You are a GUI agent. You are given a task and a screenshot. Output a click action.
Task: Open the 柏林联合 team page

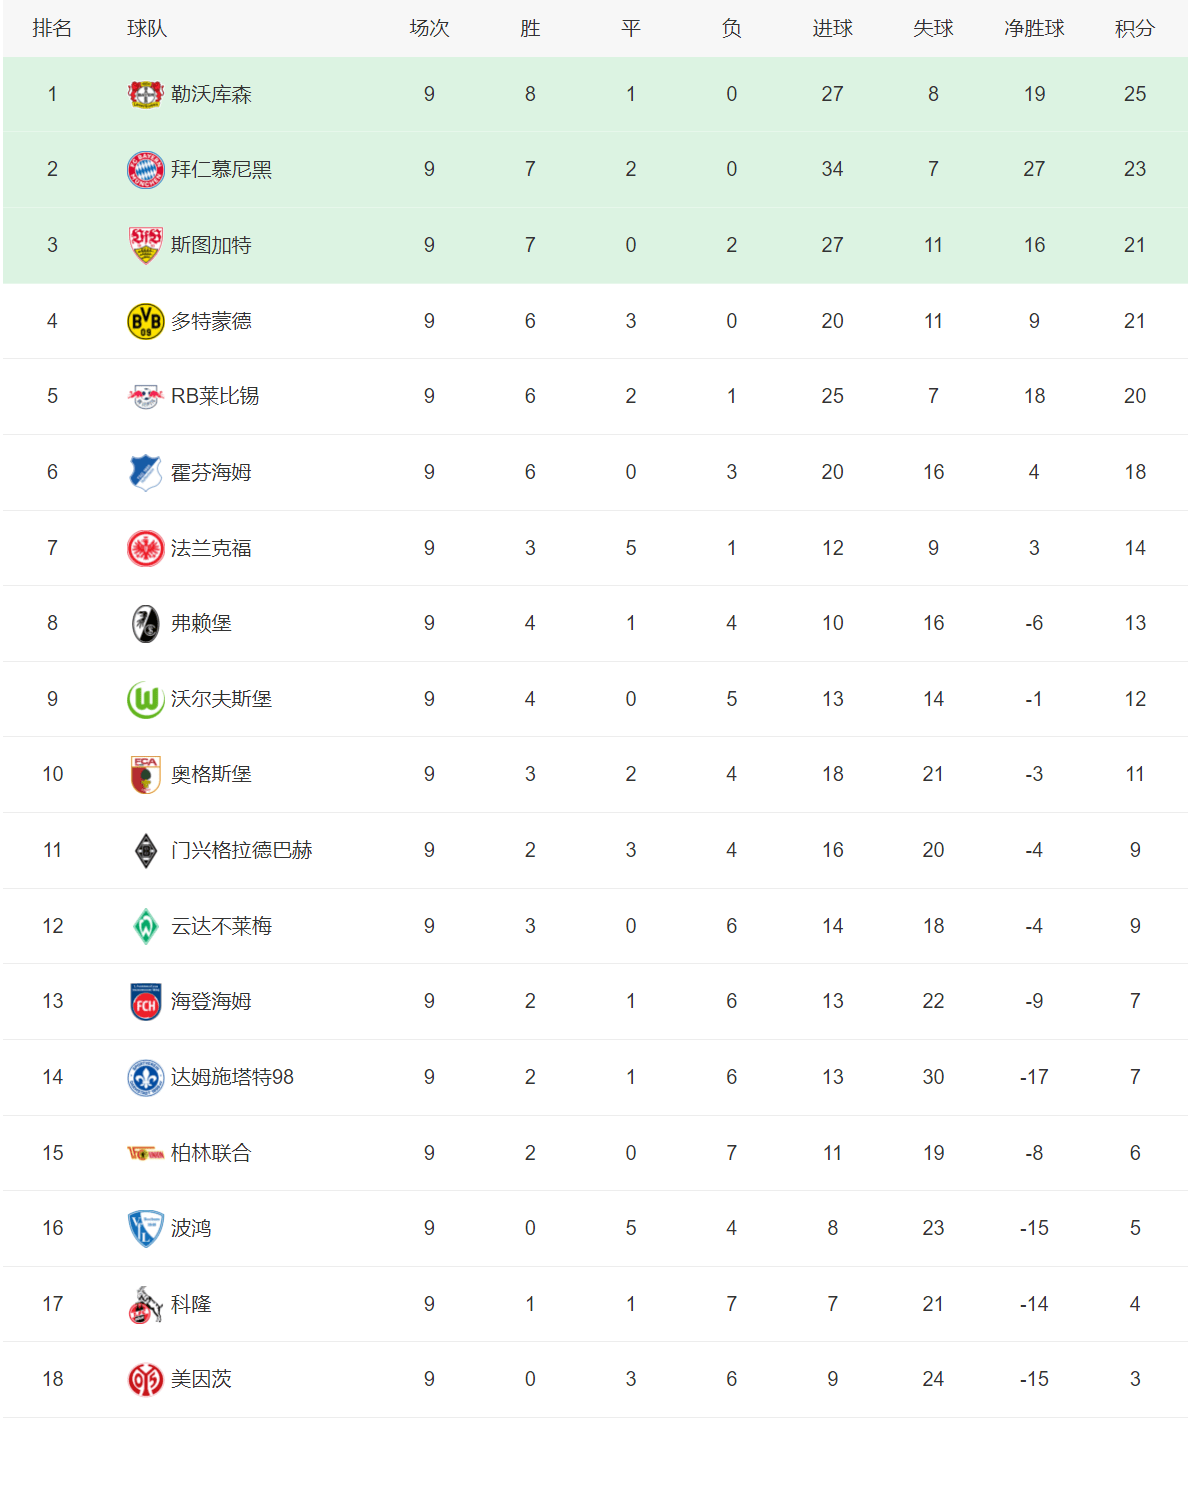(x=211, y=1153)
